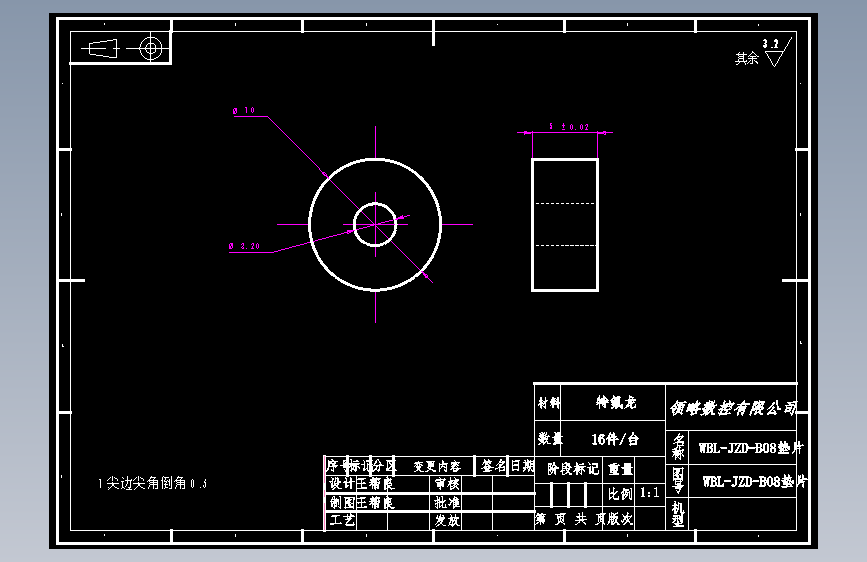
Task: Select the material value '特氟龙'
Action: pyautogui.click(x=616, y=403)
